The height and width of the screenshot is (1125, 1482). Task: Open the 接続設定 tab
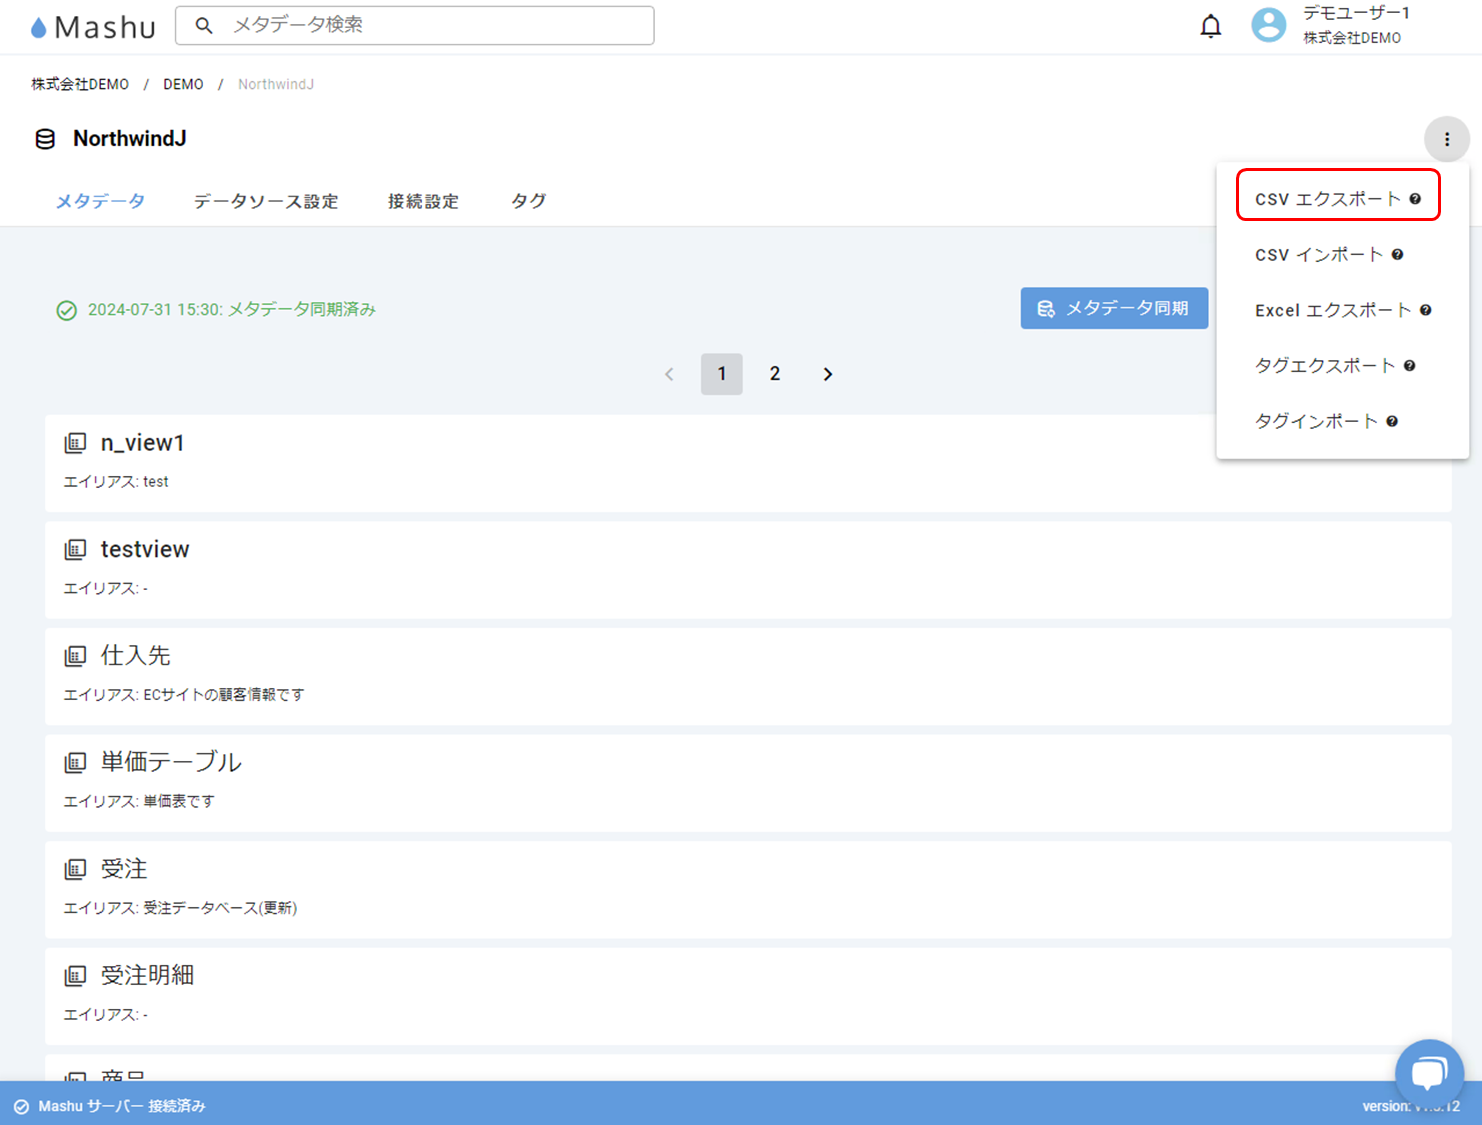(x=423, y=201)
